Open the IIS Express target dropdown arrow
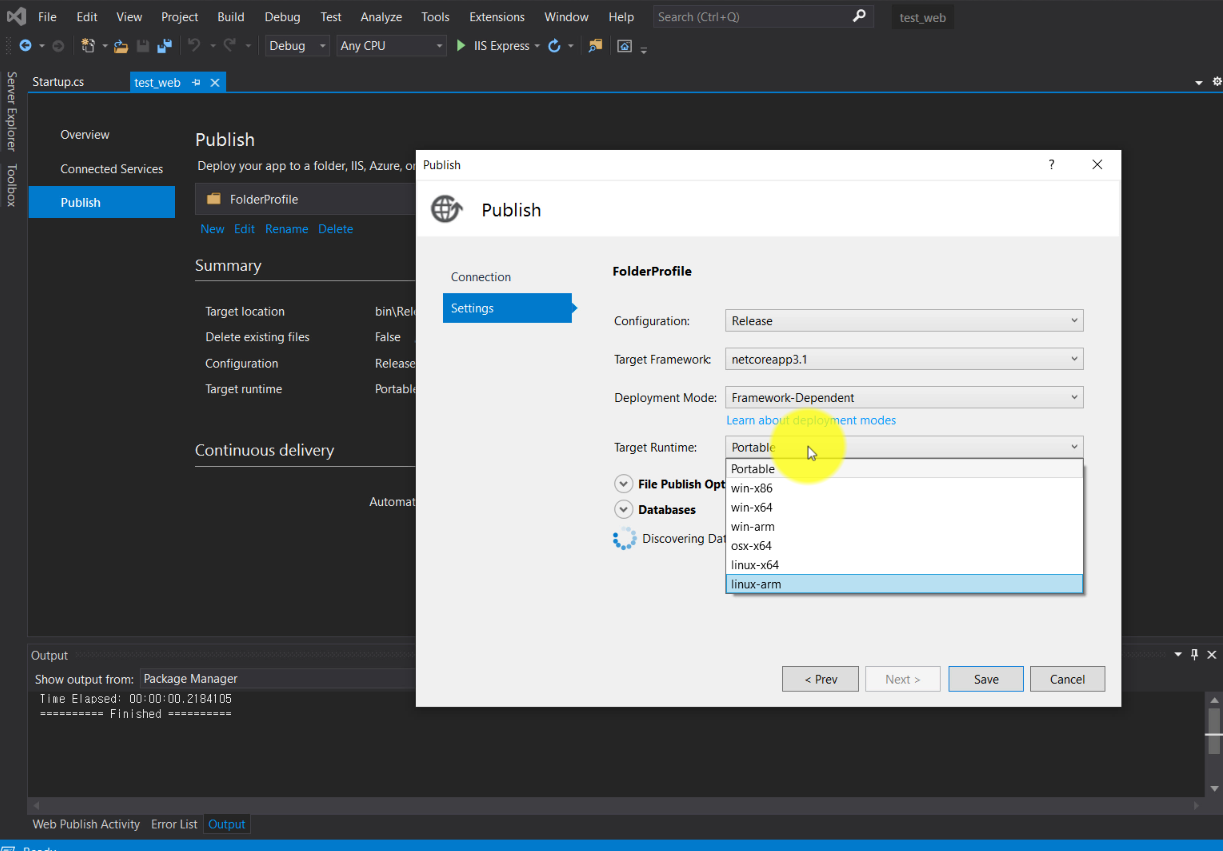This screenshot has width=1223, height=851. [537, 46]
